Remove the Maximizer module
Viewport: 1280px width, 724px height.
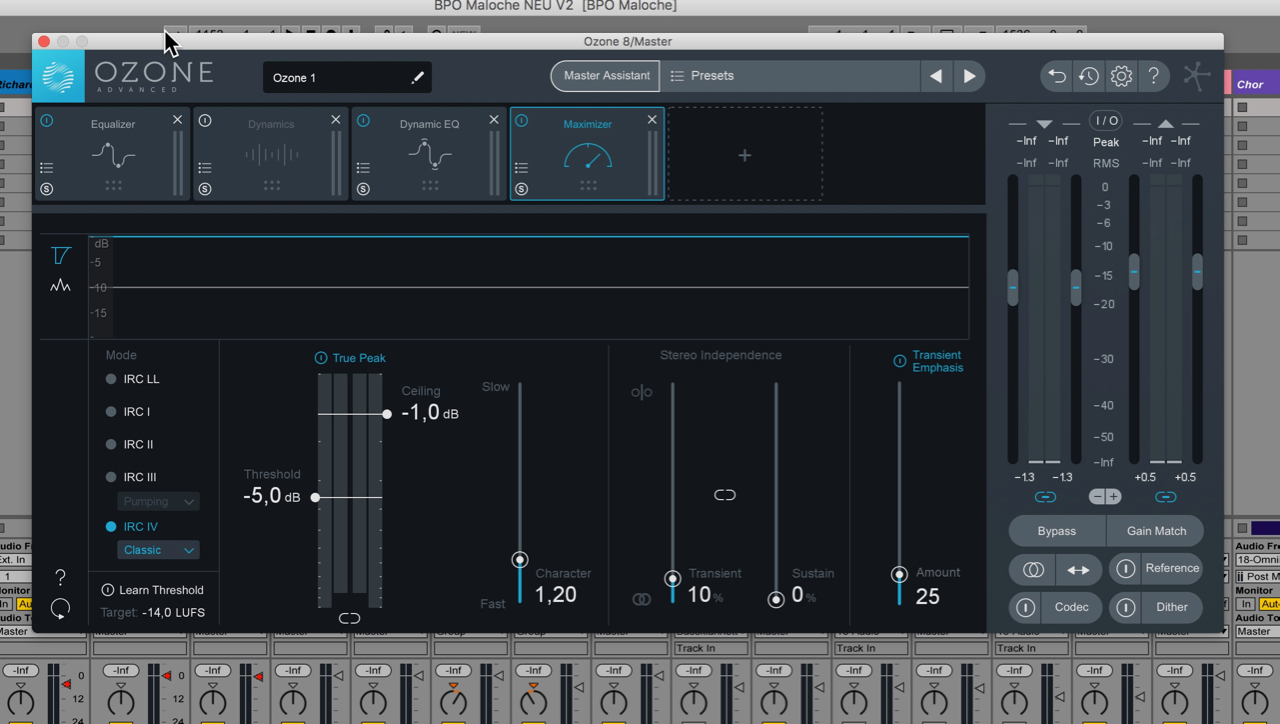tap(652, 120)
